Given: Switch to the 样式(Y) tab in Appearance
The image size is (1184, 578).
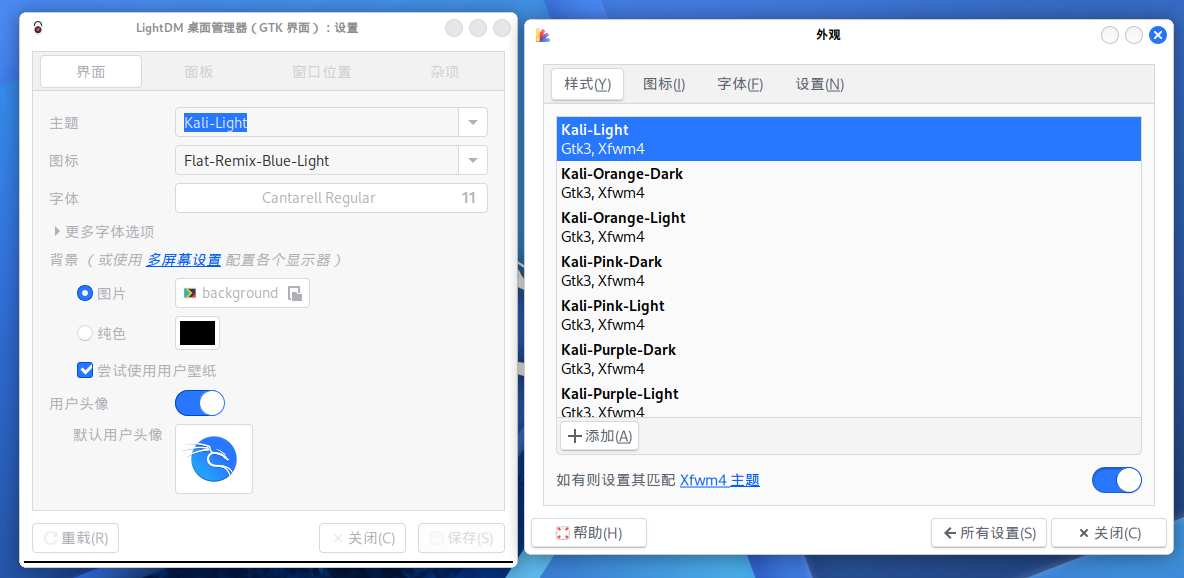Looking at the screenshot, I should [x=587, y=84].
